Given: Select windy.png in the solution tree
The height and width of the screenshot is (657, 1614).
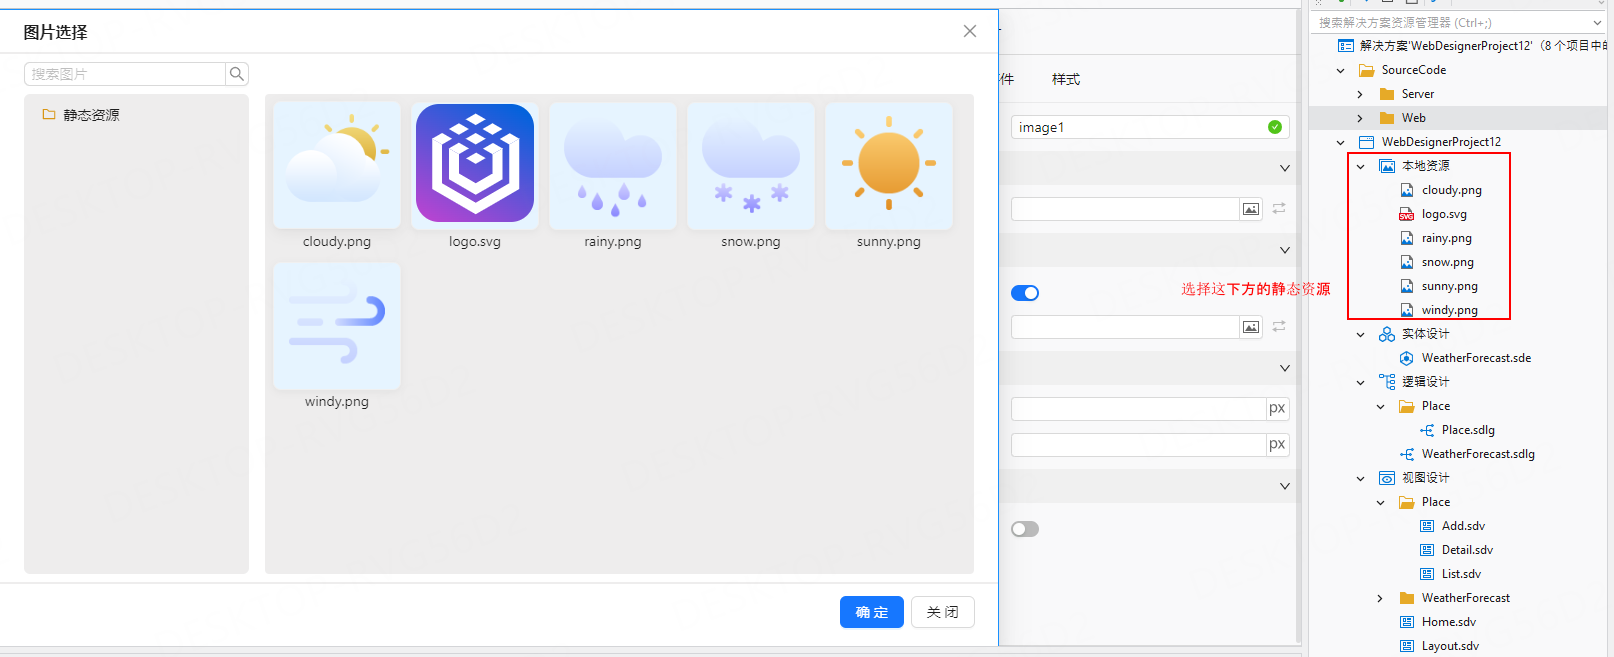Looking at the screenshot, I should [1450, 310].
